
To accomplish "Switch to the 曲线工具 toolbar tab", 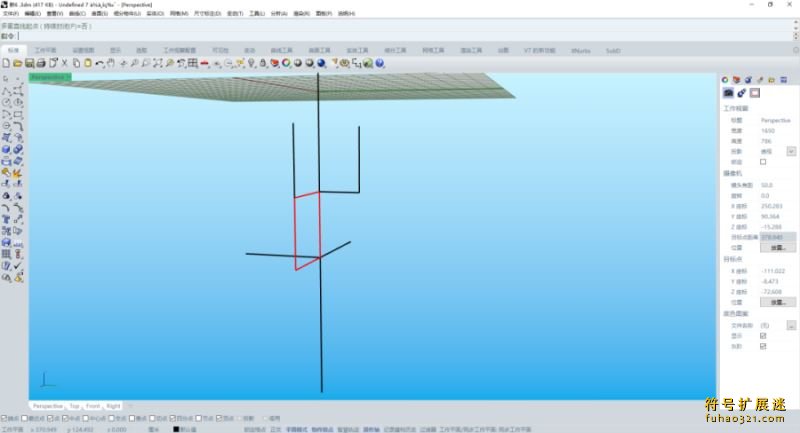I will pyautogui.click(x=282, y=50).
